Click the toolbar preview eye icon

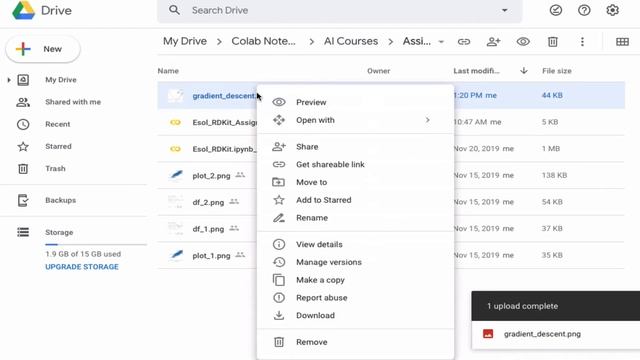click(x=523, y=42)
